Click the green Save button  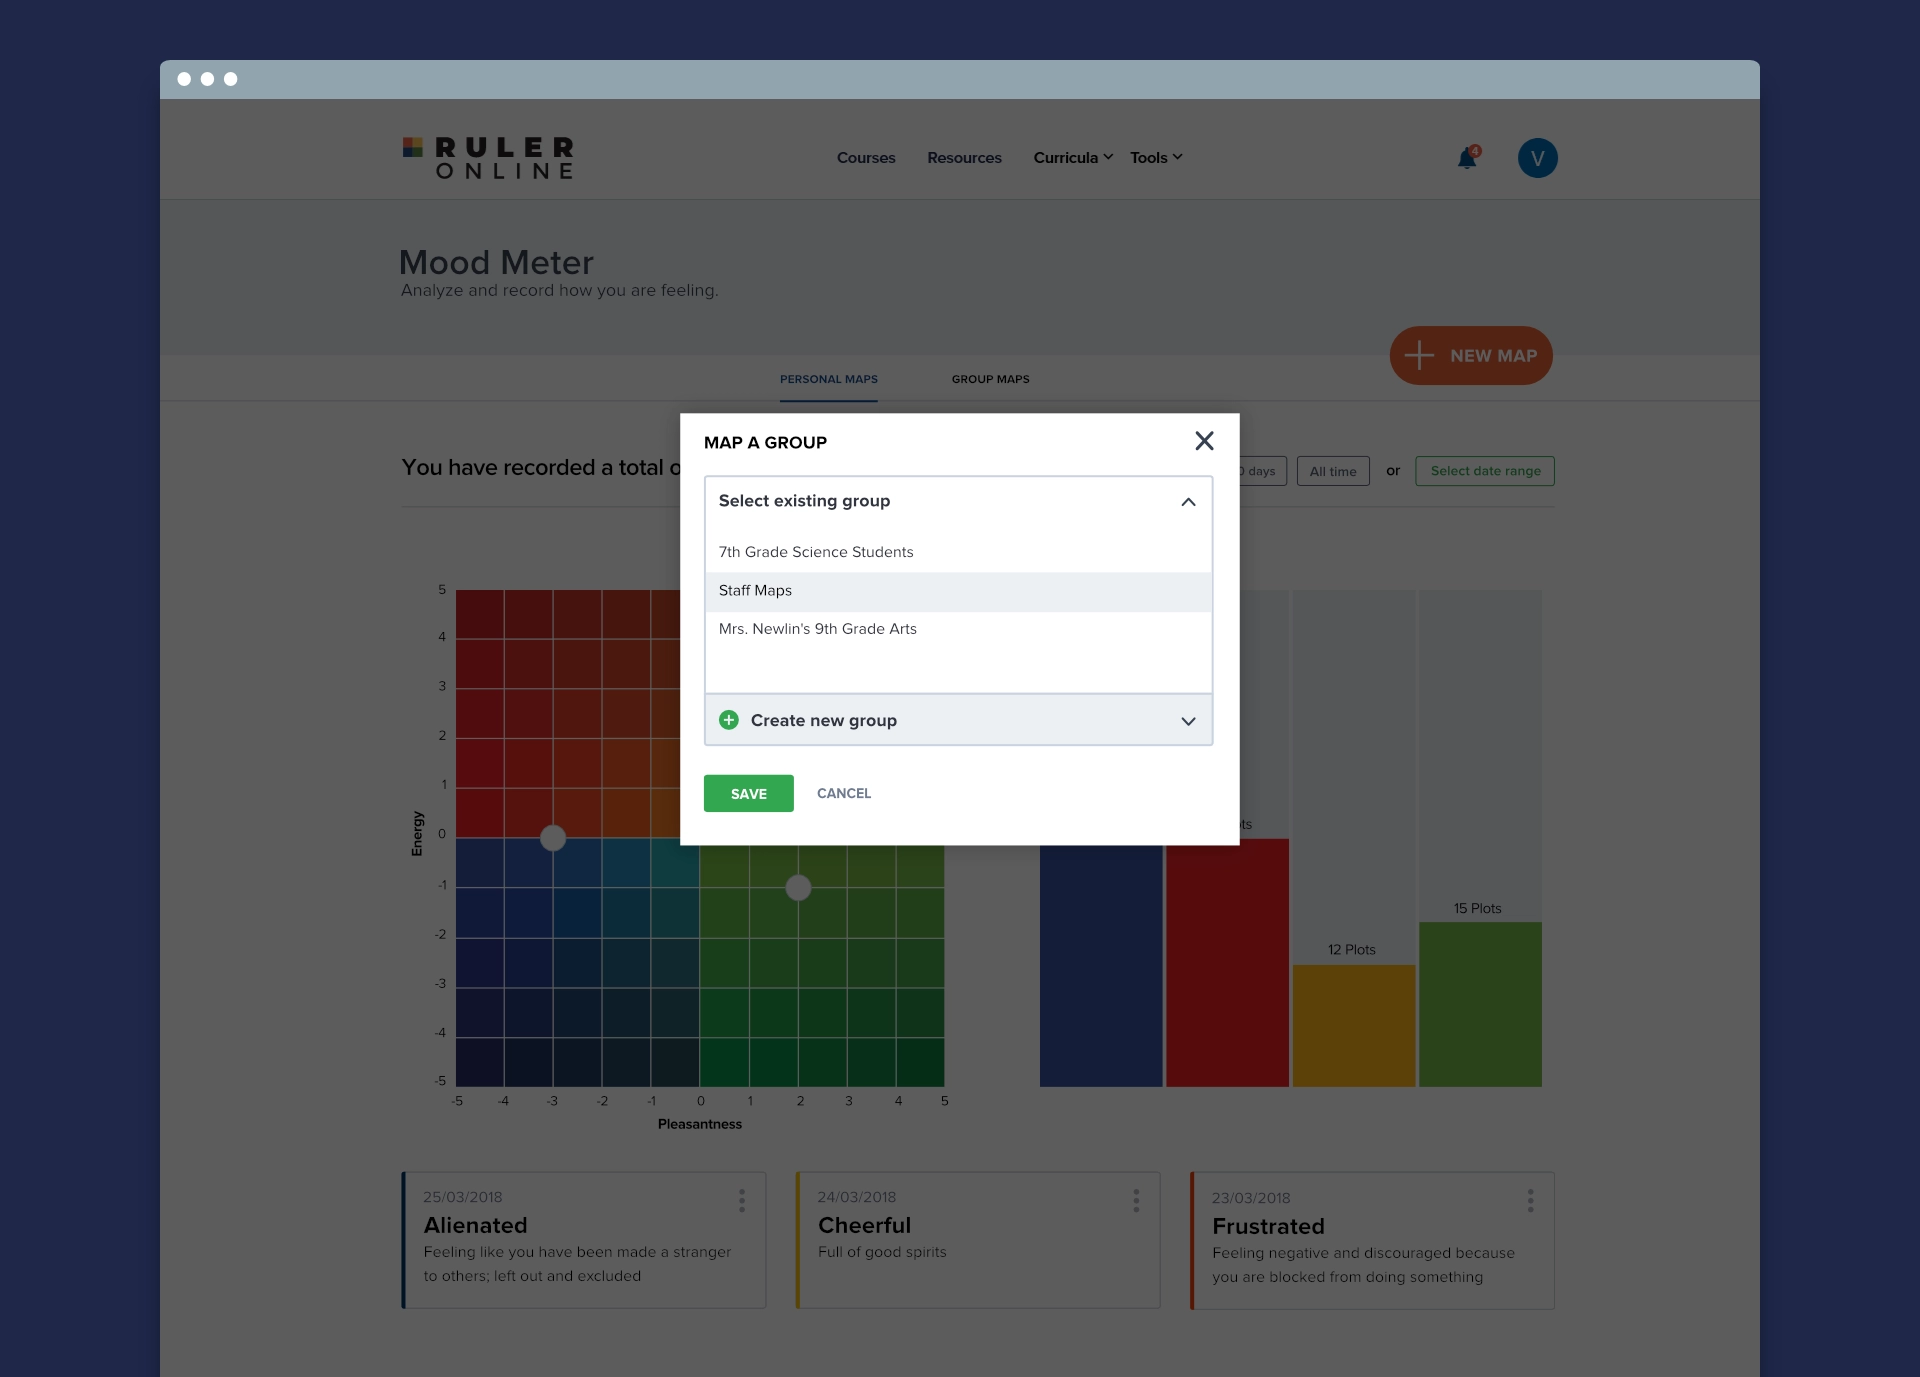(x=748, y=793)
